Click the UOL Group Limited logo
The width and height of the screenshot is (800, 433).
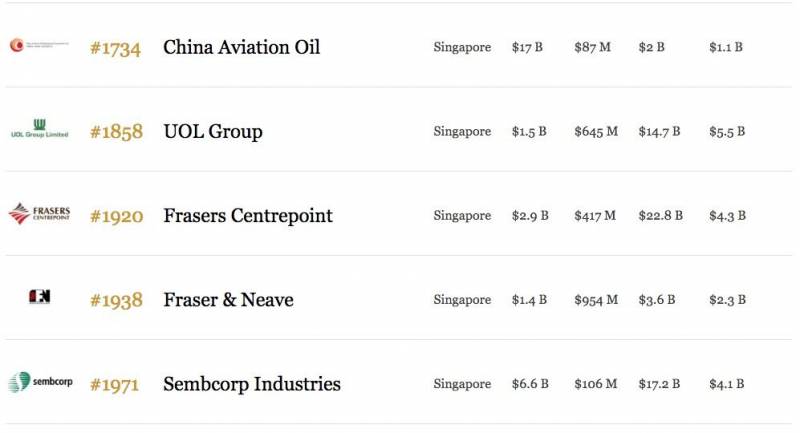click(x=39, y=129)
